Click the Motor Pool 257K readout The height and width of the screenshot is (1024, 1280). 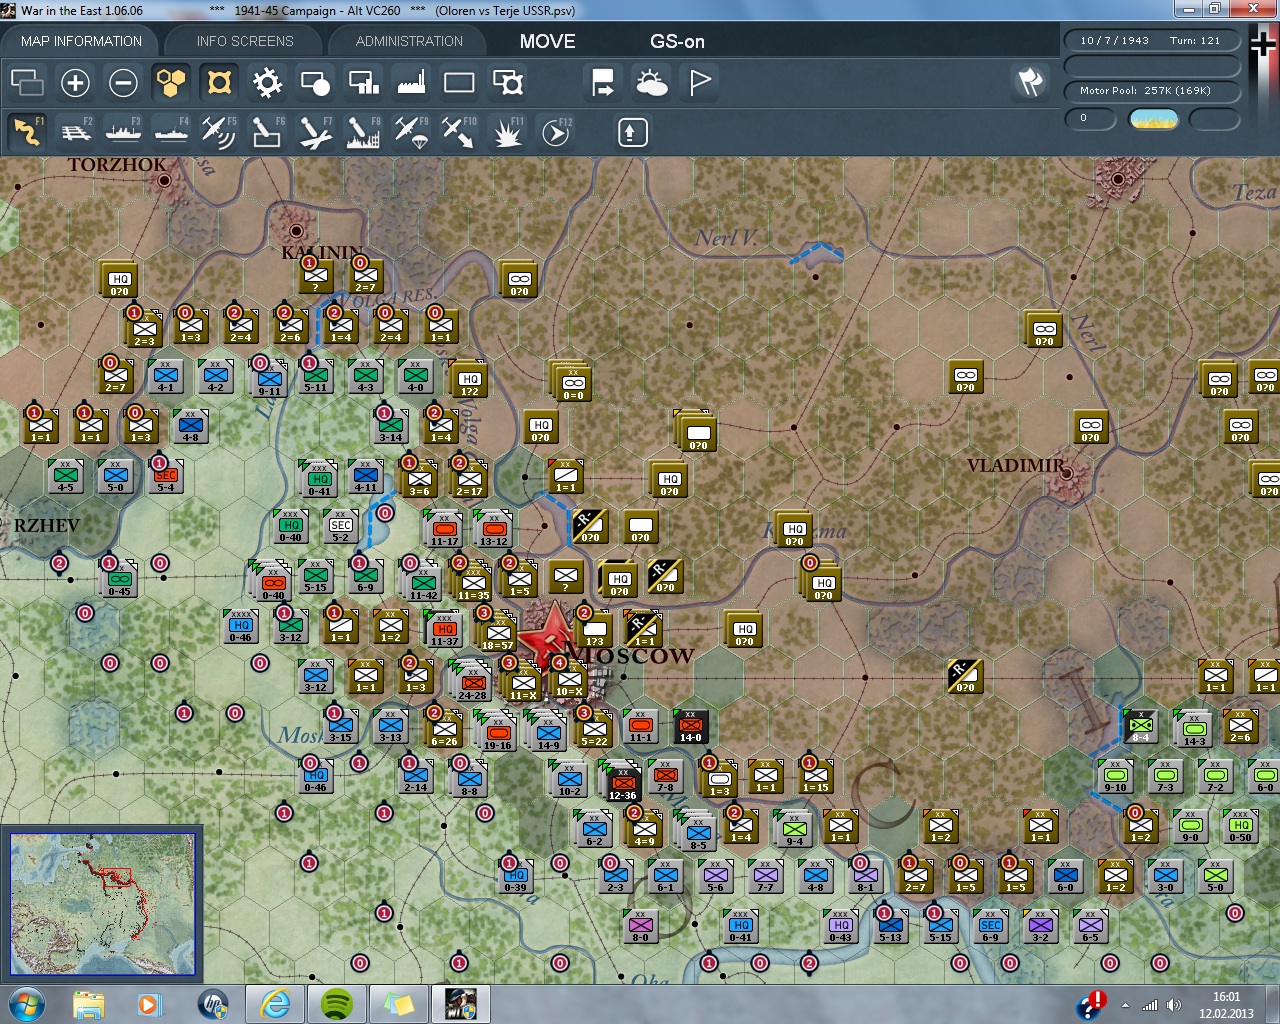[x=1152, y=91]
